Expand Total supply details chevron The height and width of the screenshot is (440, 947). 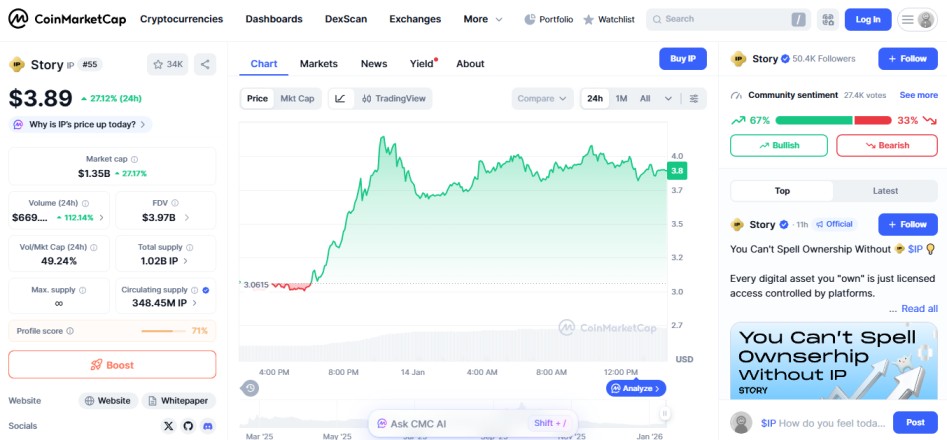coord(185,261)
